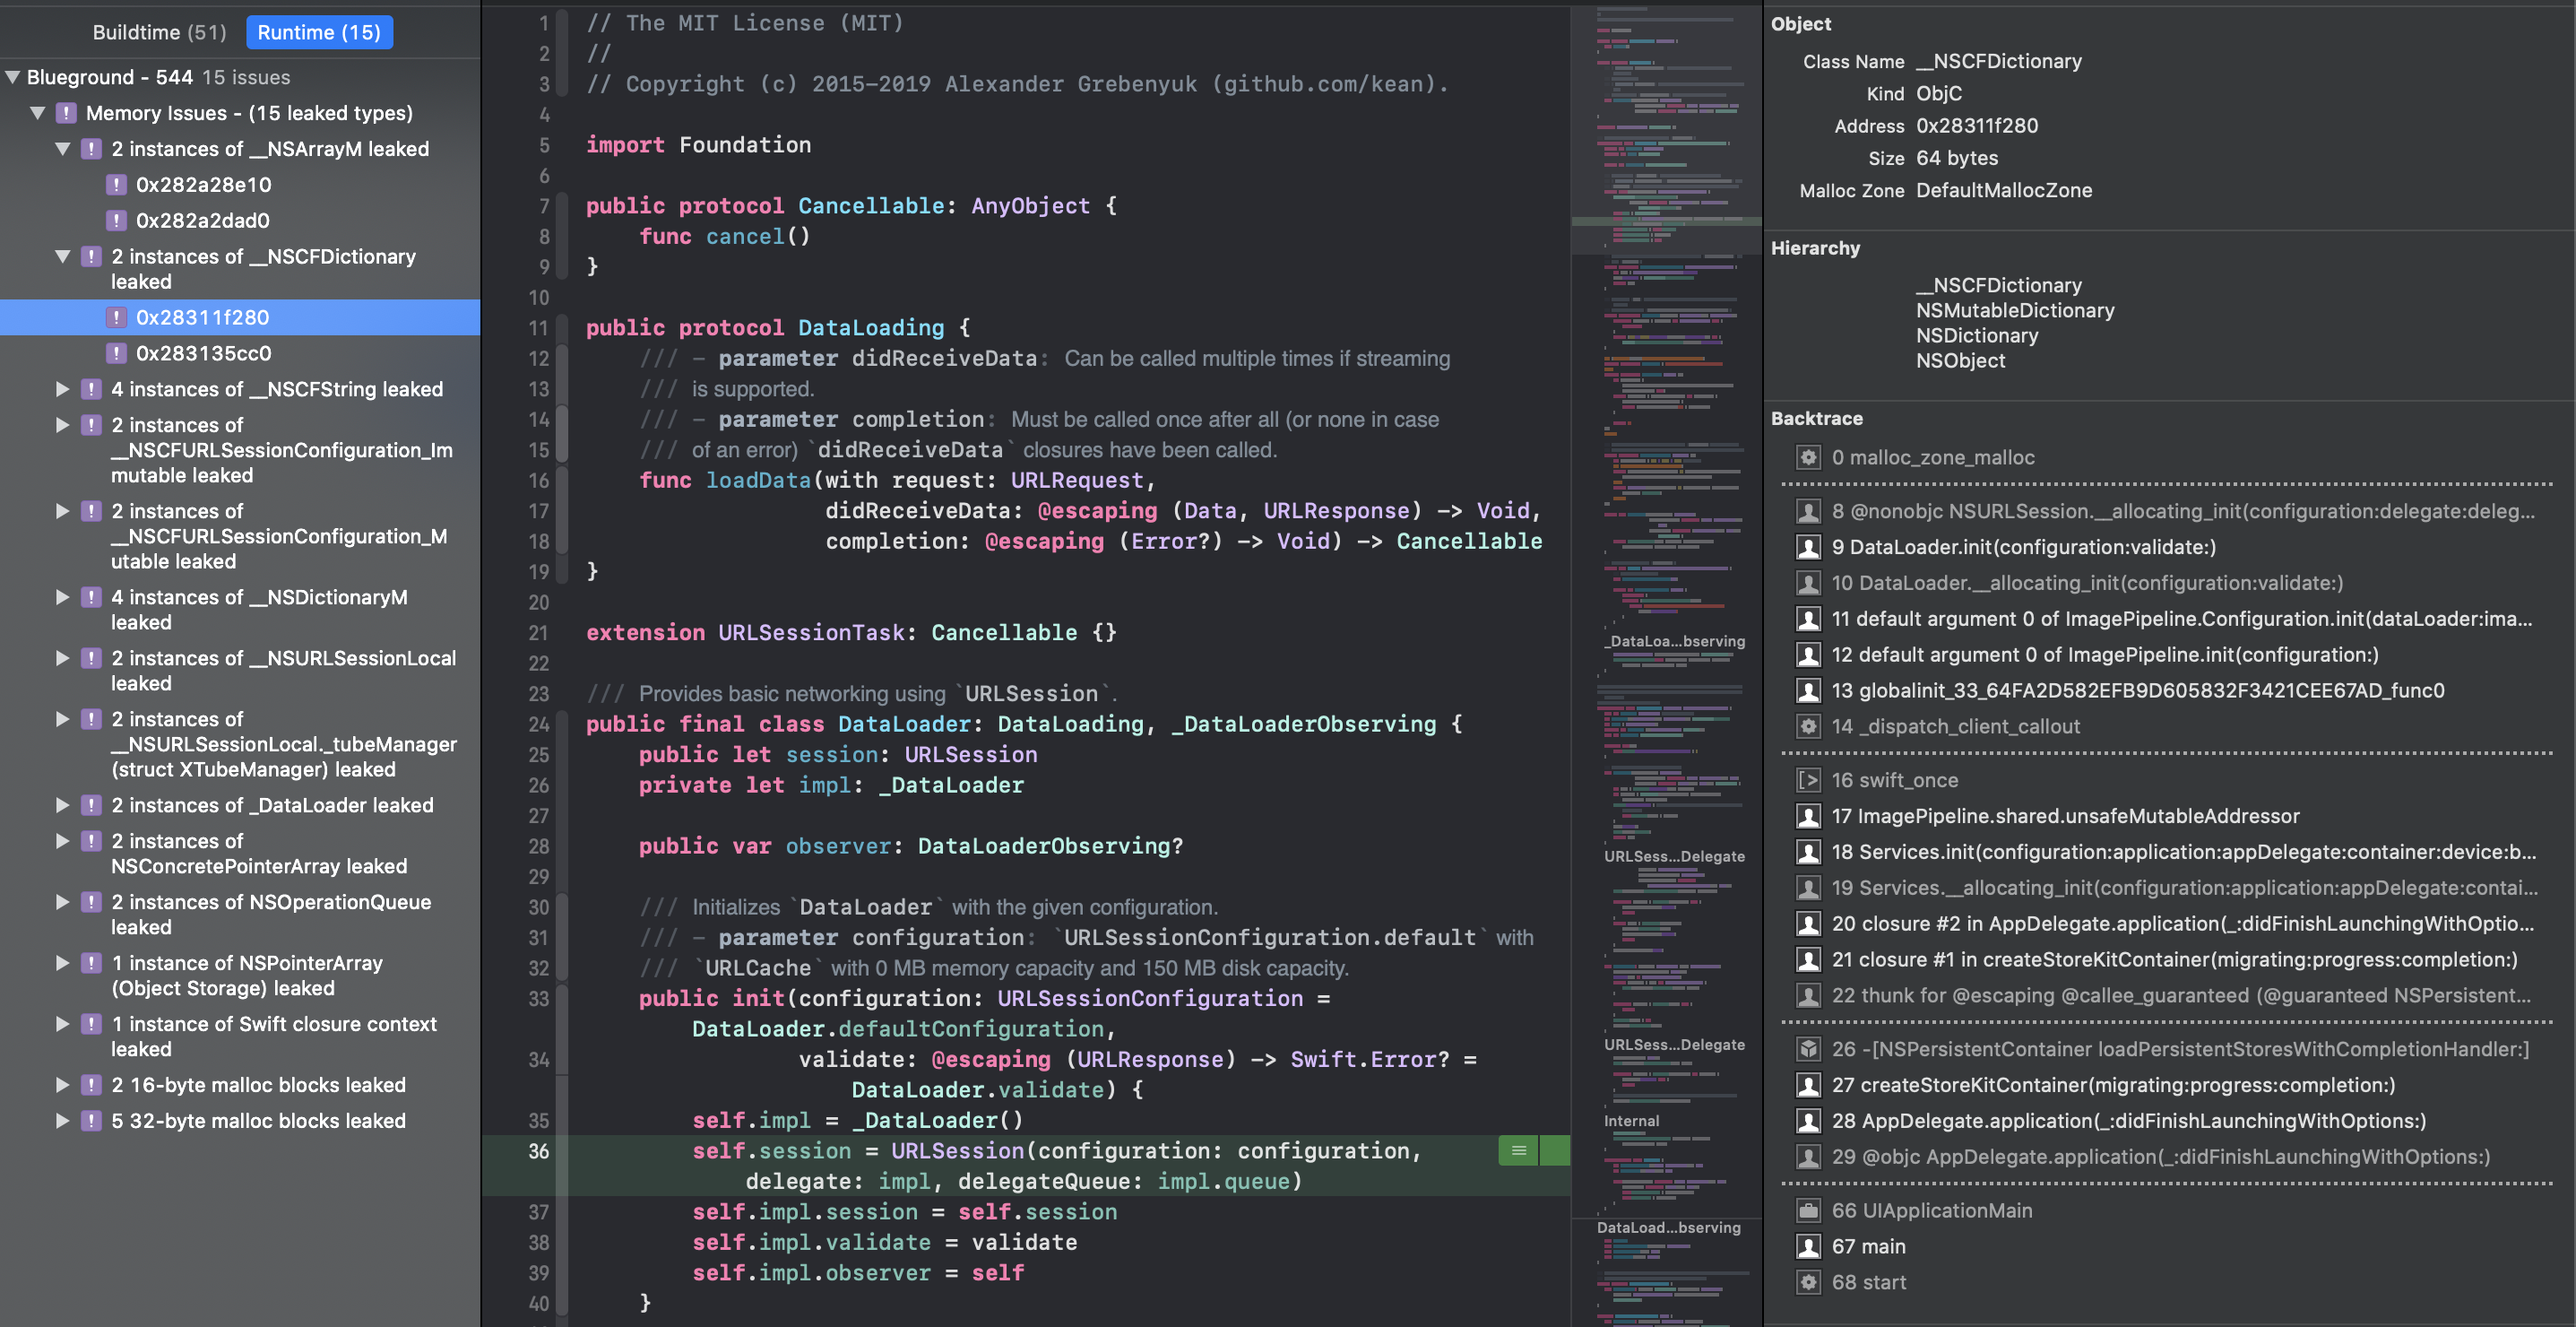Image resolution: width=2576 pixels, height=1327 pixels.
Task: Click the person icon beside @objc AppDelegate.application frame
Action: click(x=1808, y=1156)
